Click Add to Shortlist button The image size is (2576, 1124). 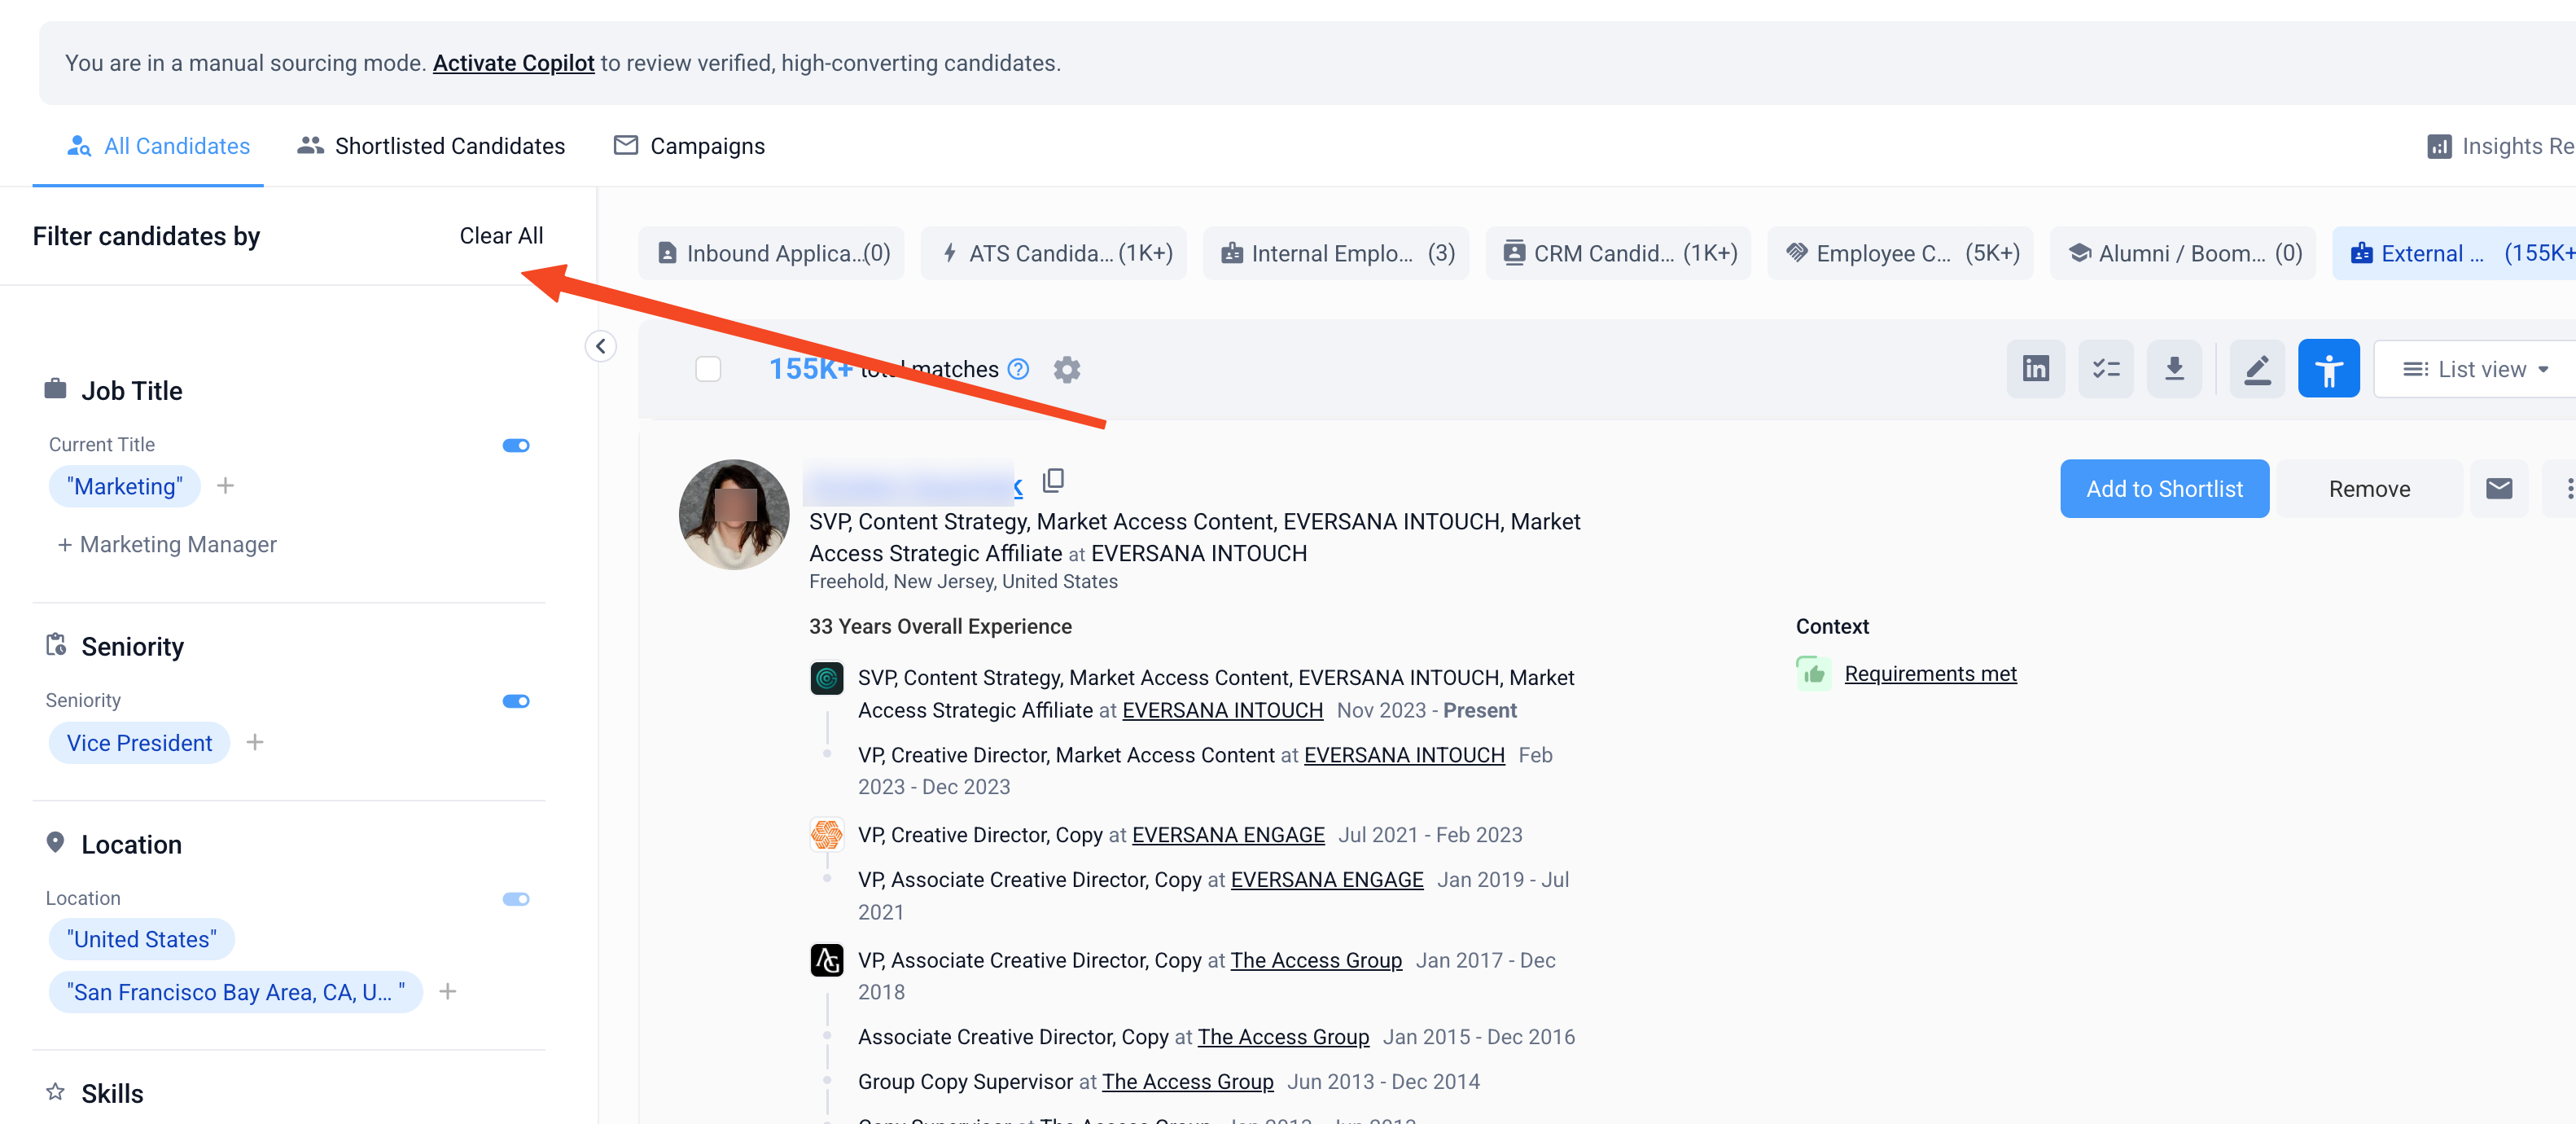click(2163, 488)
